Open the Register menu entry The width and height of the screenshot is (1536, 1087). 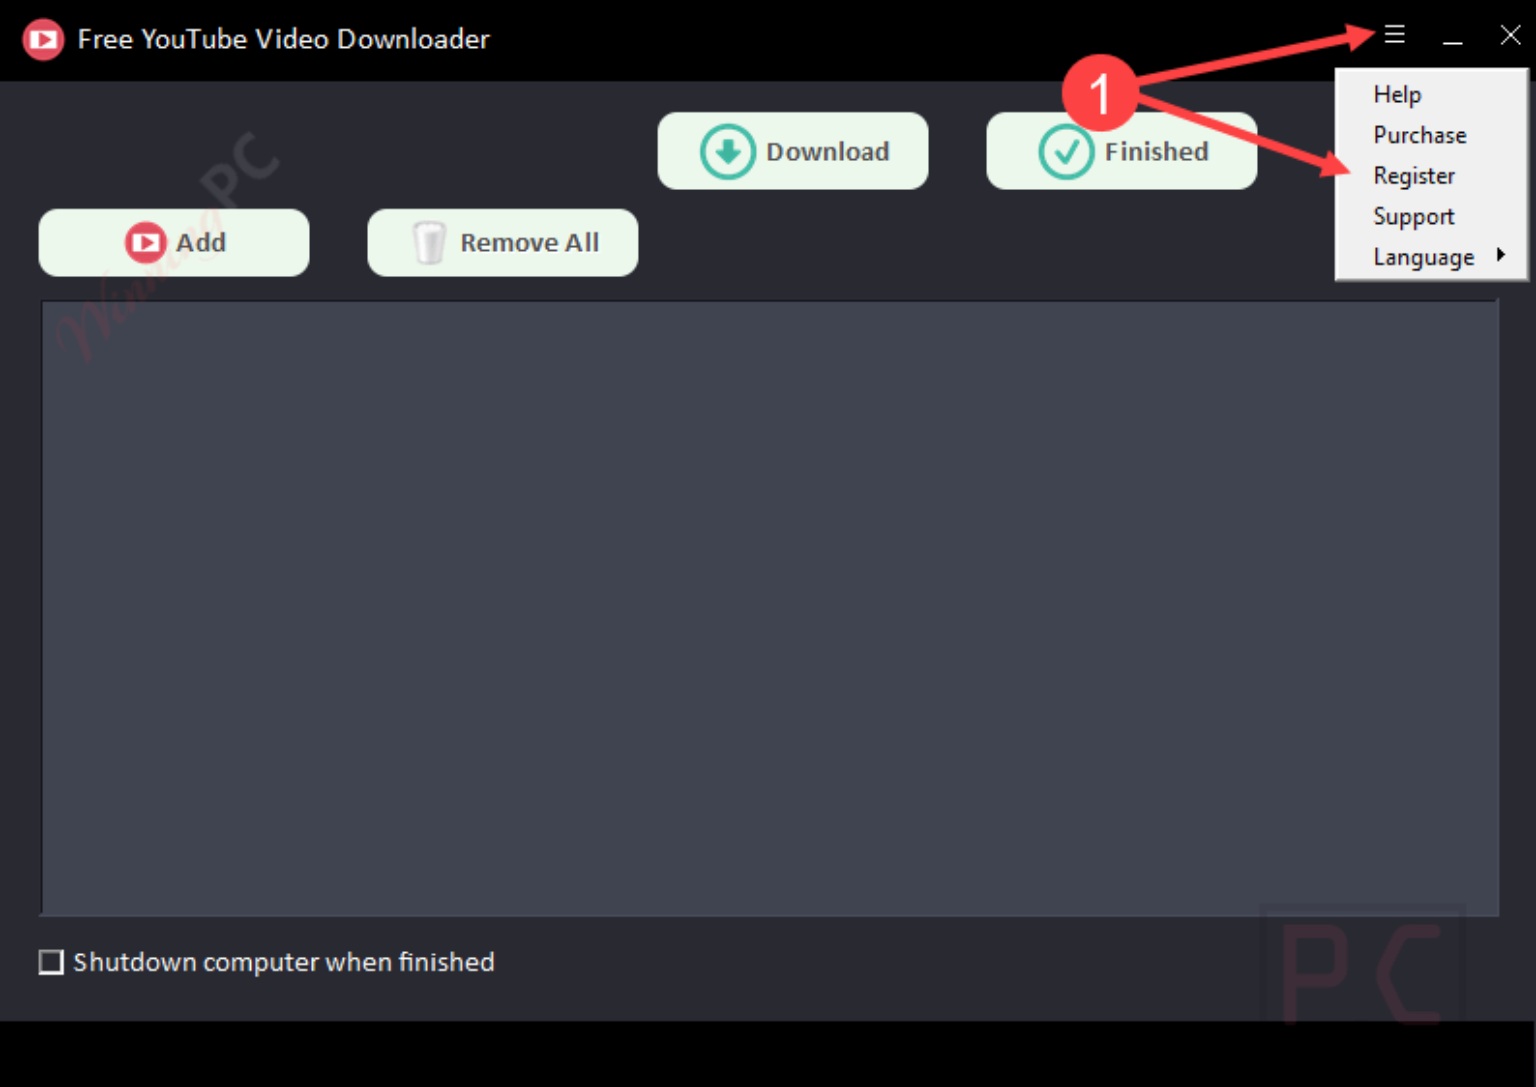1414,175
